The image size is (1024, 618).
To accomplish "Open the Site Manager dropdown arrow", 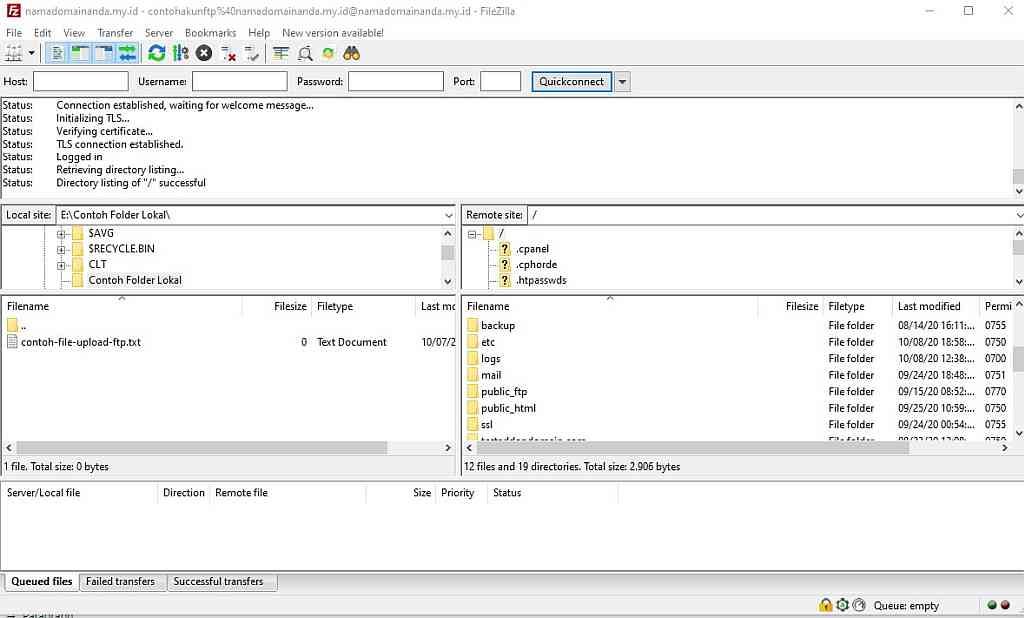I will pos(31,54).
